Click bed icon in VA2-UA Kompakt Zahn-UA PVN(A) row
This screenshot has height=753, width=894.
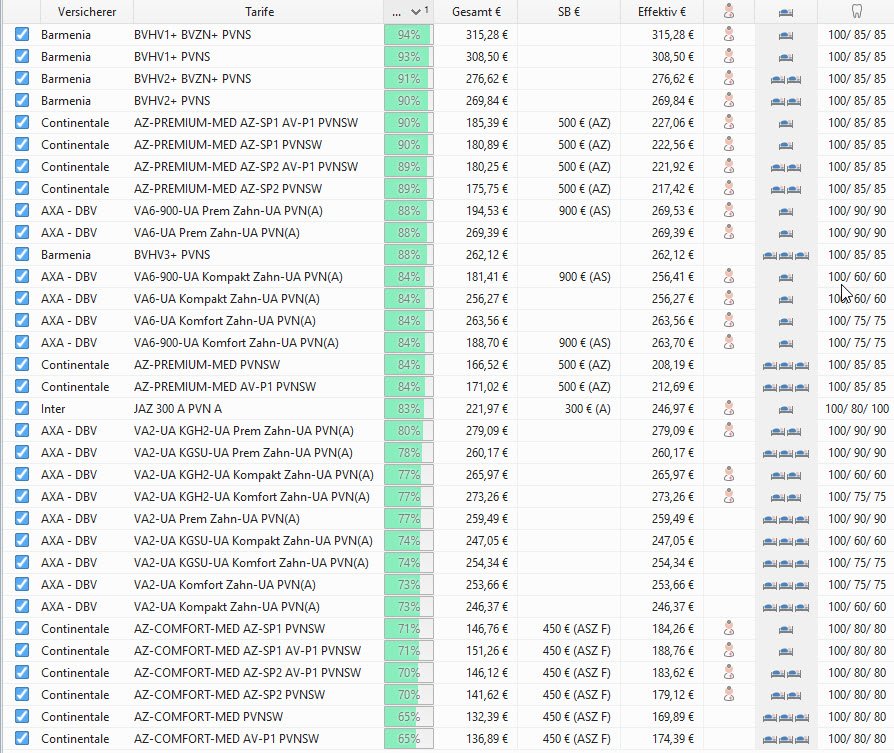tap(786, 608)
